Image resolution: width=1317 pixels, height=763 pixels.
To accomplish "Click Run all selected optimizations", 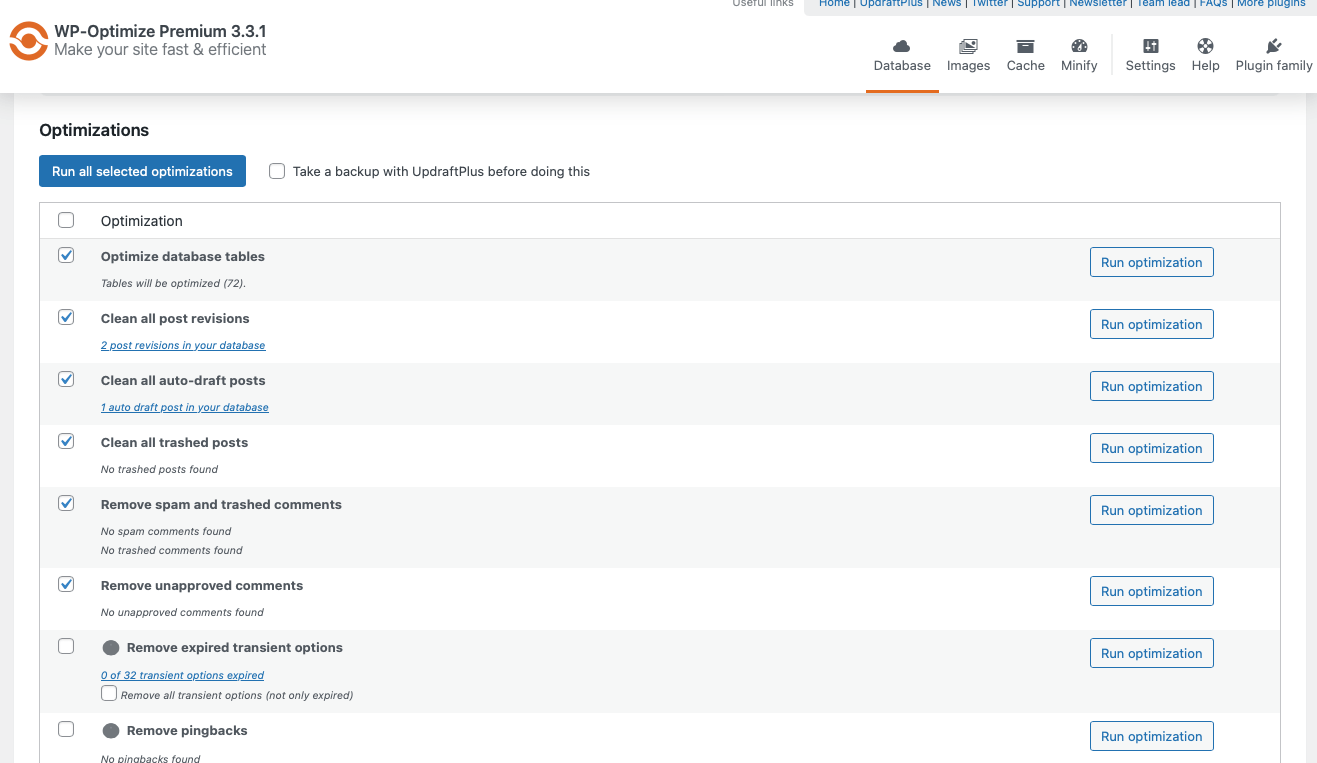I will point(142,171).
